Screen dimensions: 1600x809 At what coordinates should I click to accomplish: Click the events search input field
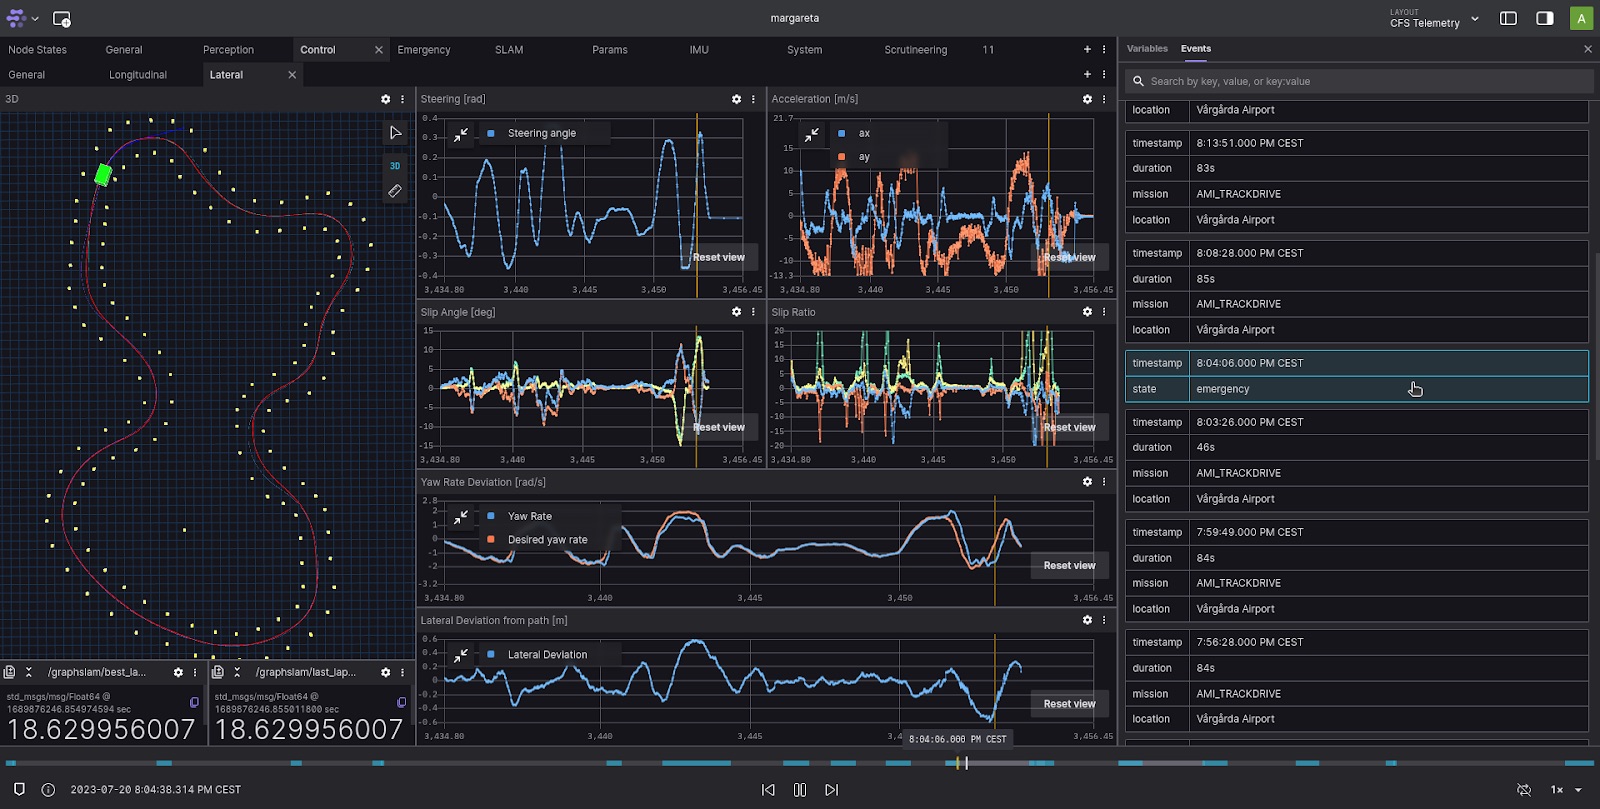pyautogui.click(x=1360, y=81)
